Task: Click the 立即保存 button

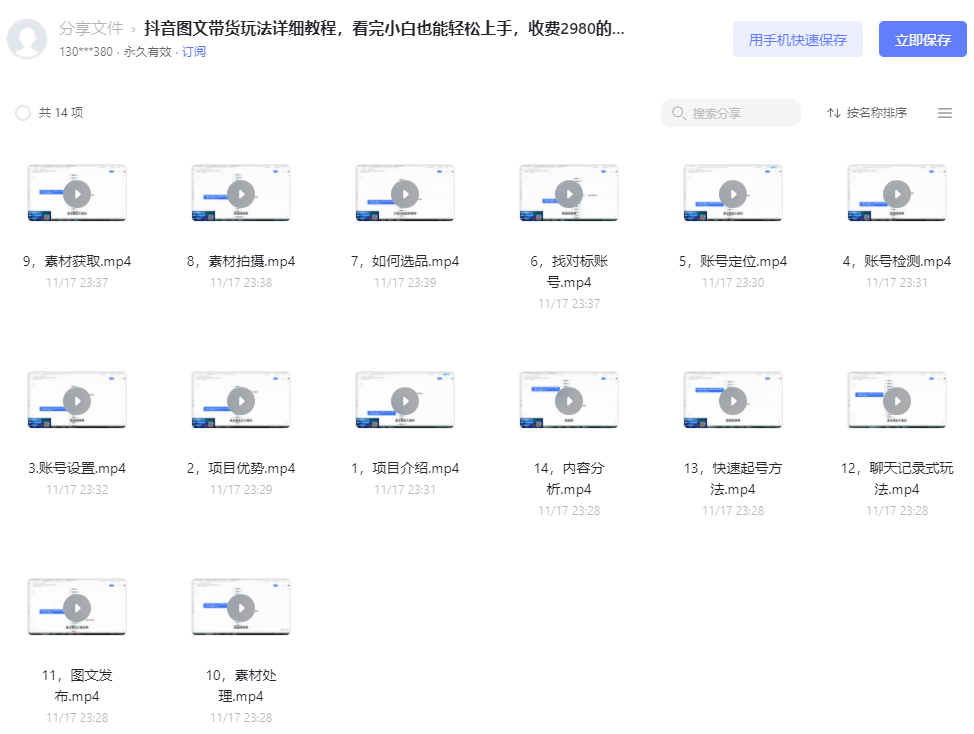Action: [x=922, y=39]
